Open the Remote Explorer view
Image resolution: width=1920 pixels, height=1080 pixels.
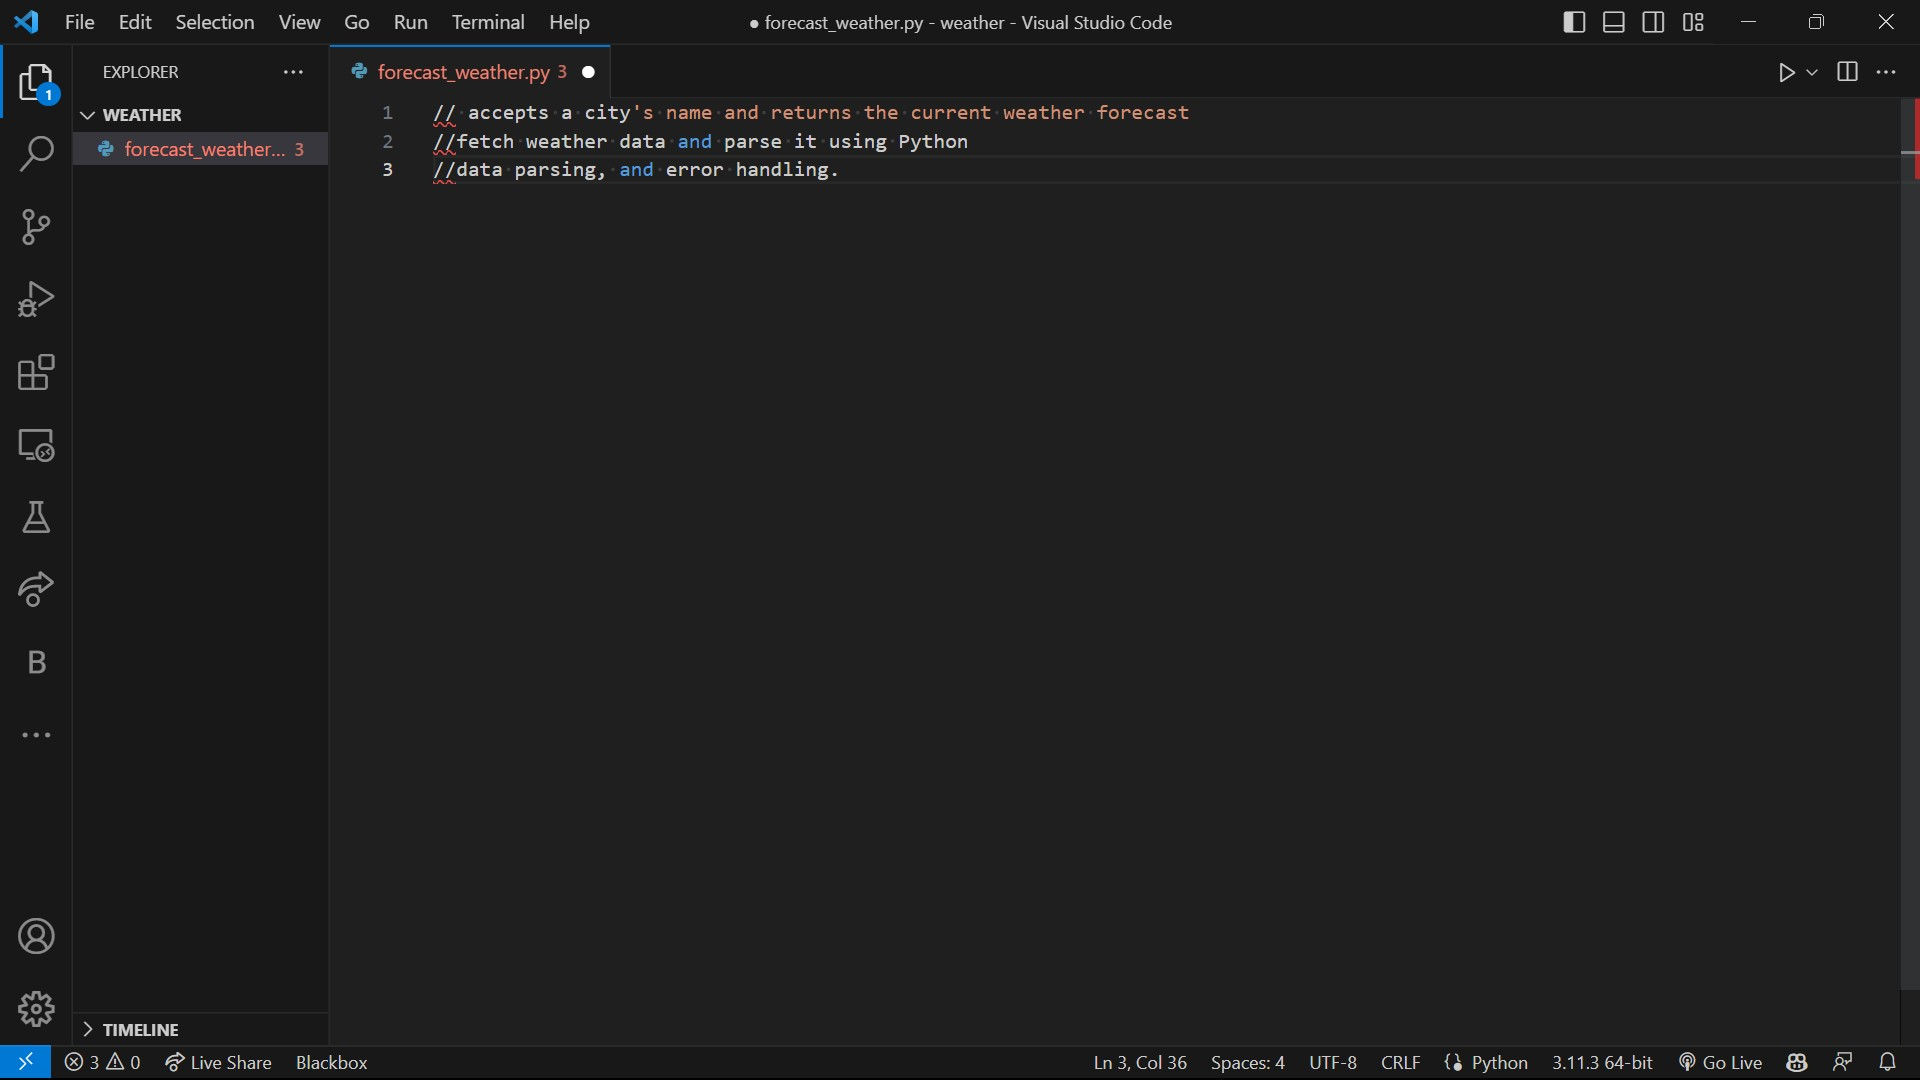pyautogui.click(x=36, y=445)
